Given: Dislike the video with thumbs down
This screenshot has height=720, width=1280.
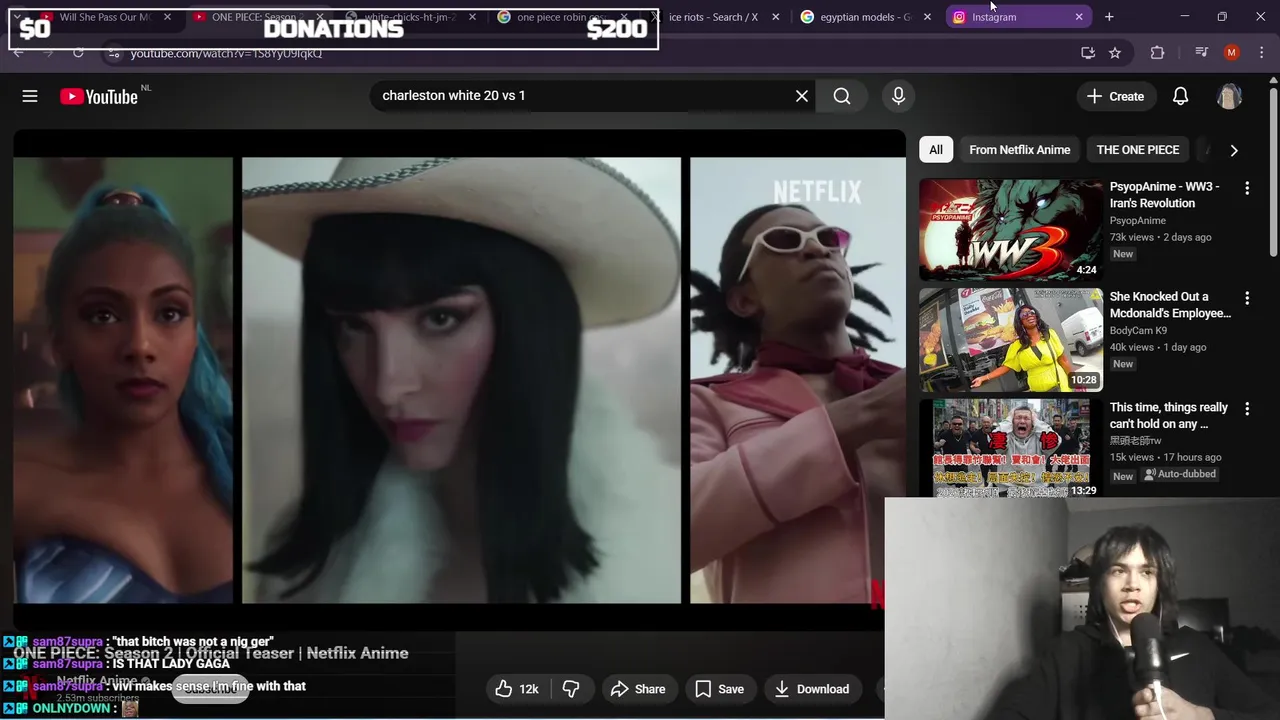Looking at the screenshot, I should [571, 689].
